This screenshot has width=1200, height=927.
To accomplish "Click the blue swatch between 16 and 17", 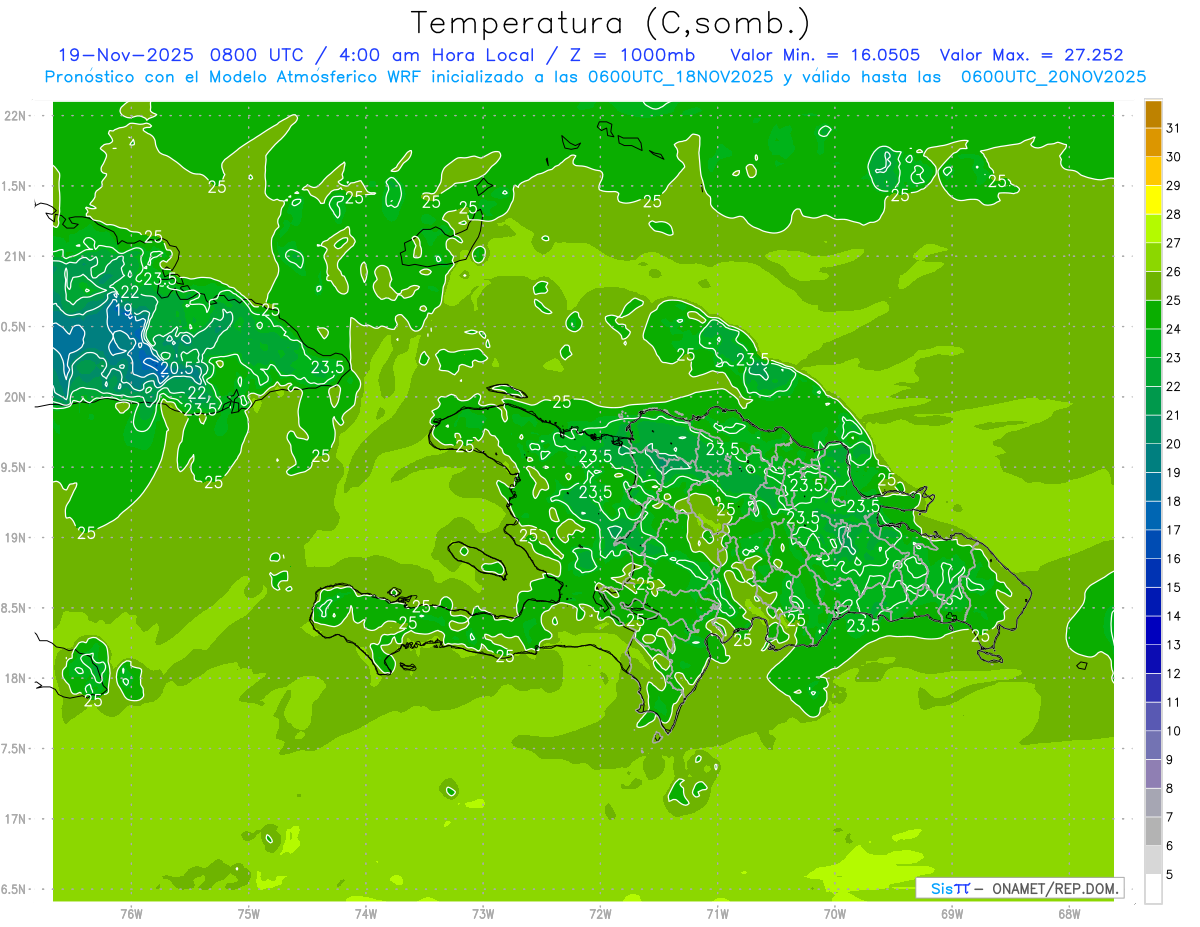I will point(1153,545).
